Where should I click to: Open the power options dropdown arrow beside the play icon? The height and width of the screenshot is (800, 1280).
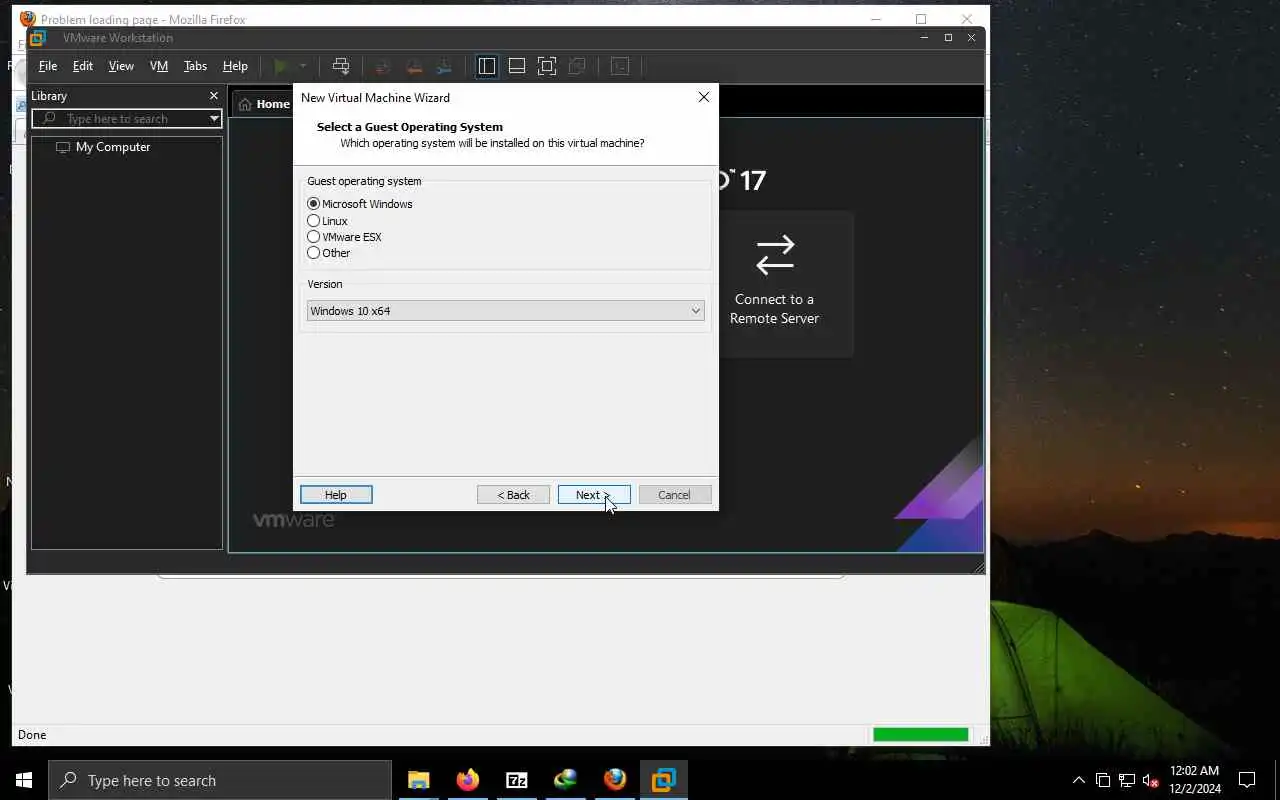(303, 66)
